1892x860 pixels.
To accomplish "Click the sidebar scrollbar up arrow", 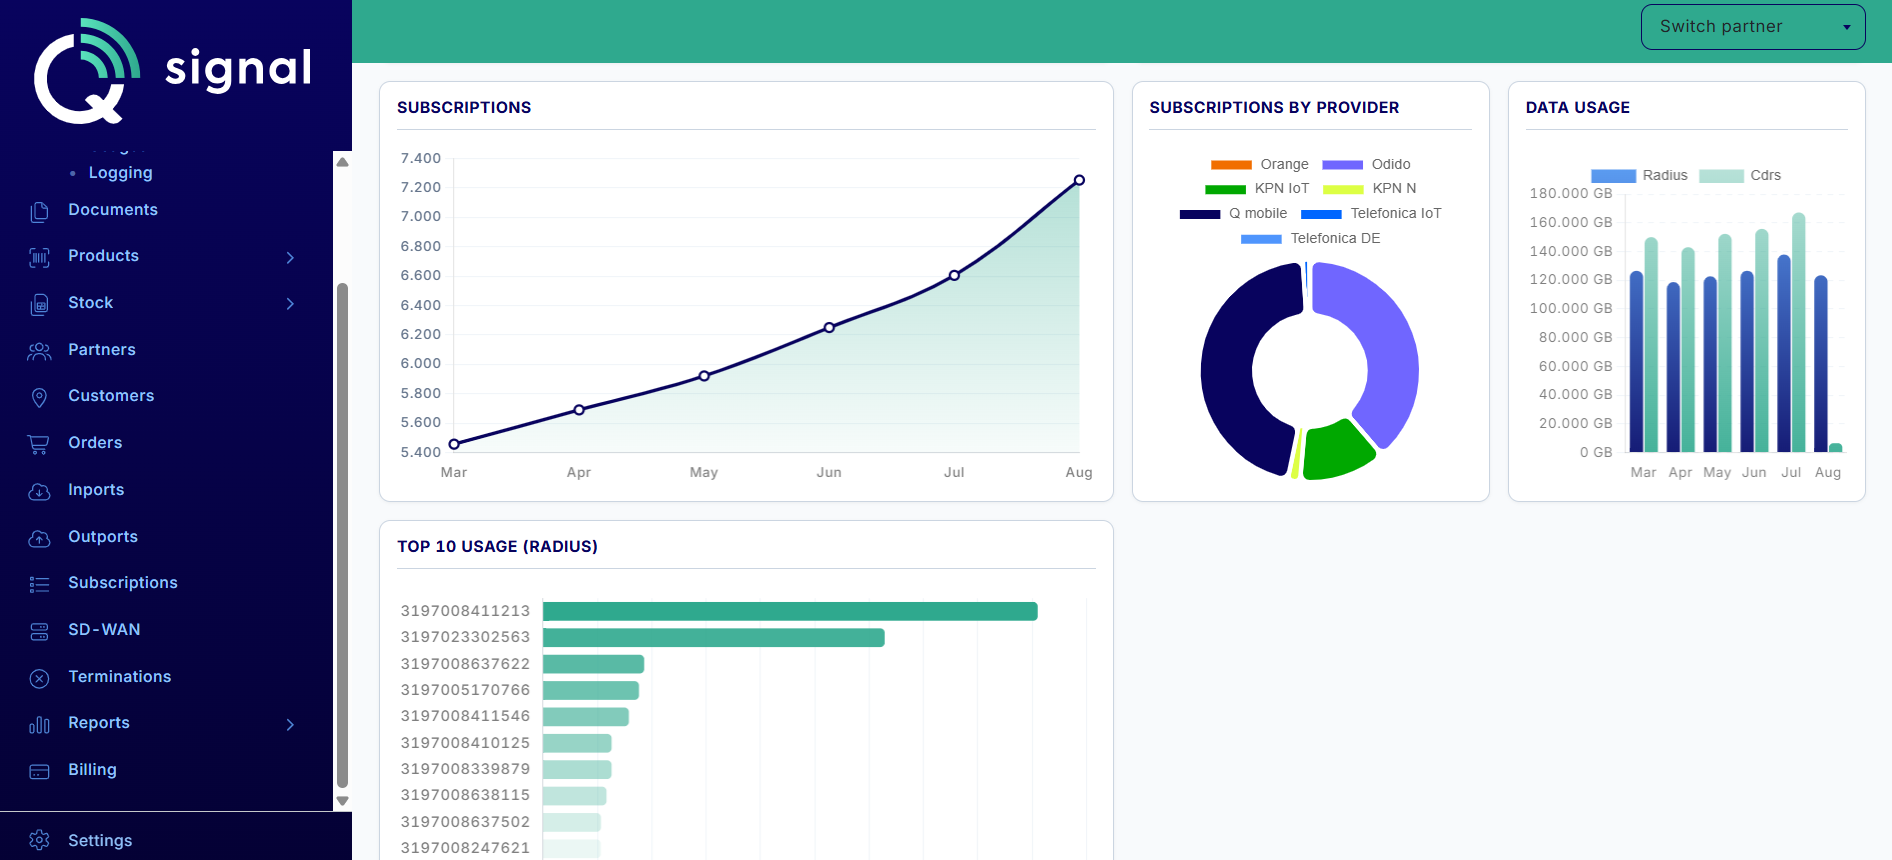I will pos(342,162).
